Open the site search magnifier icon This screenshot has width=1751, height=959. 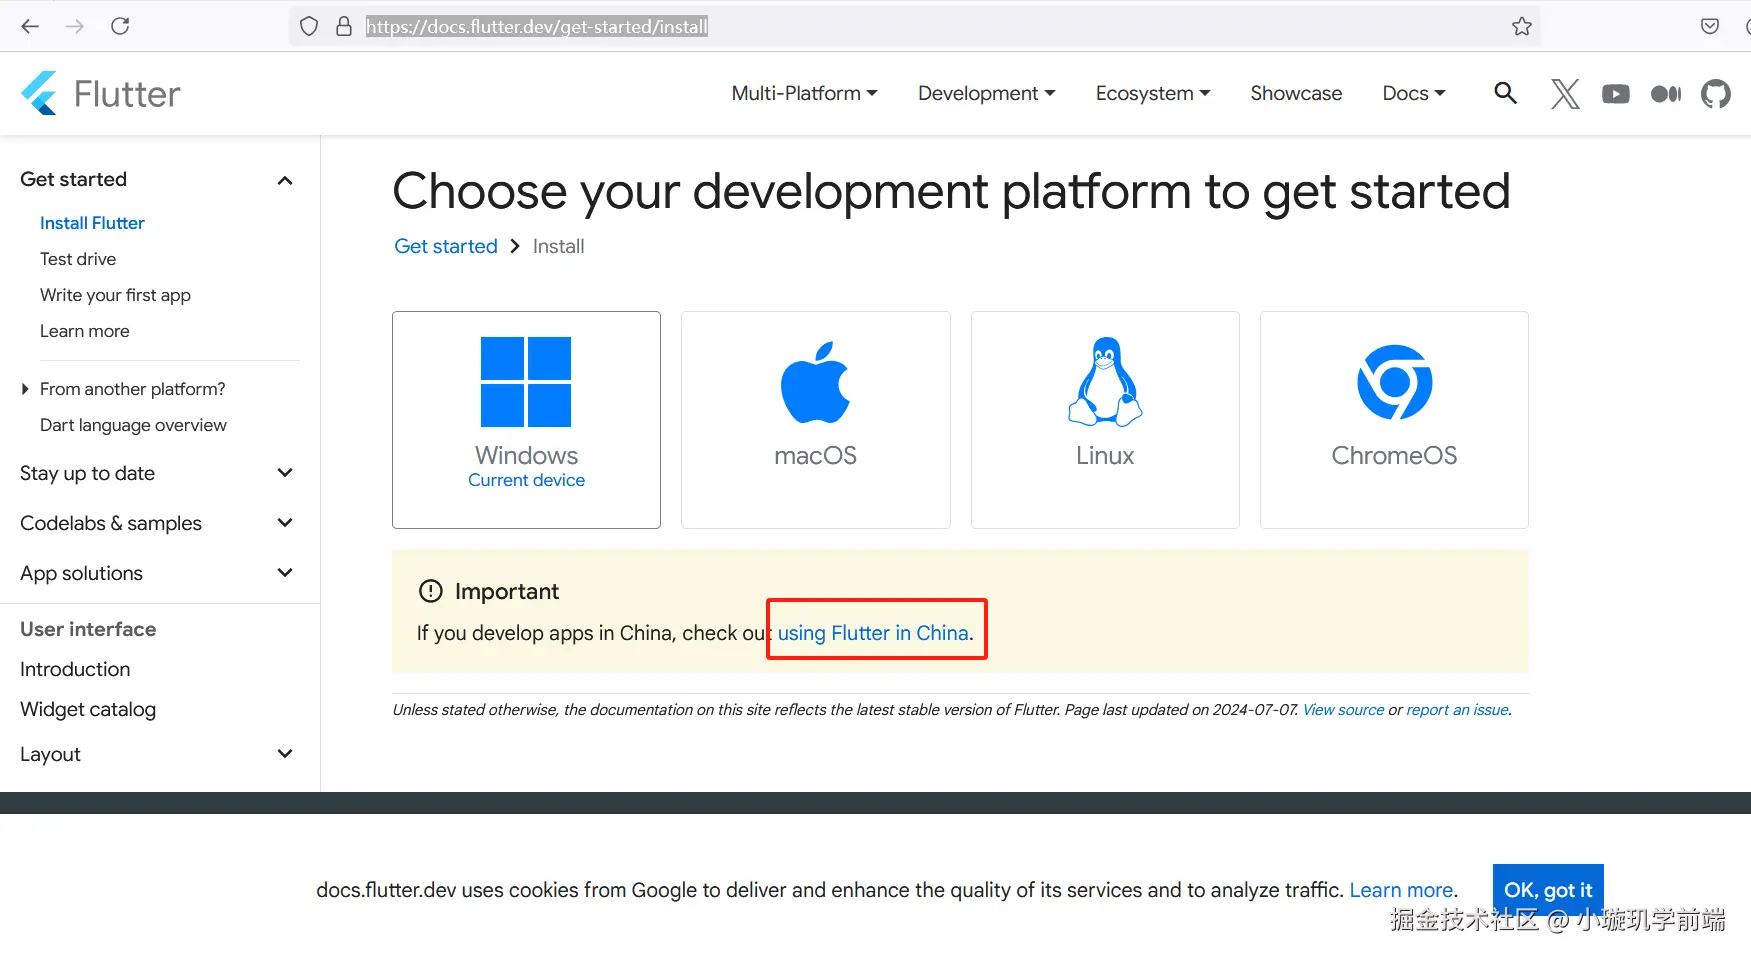click(x=1505, y=93)
